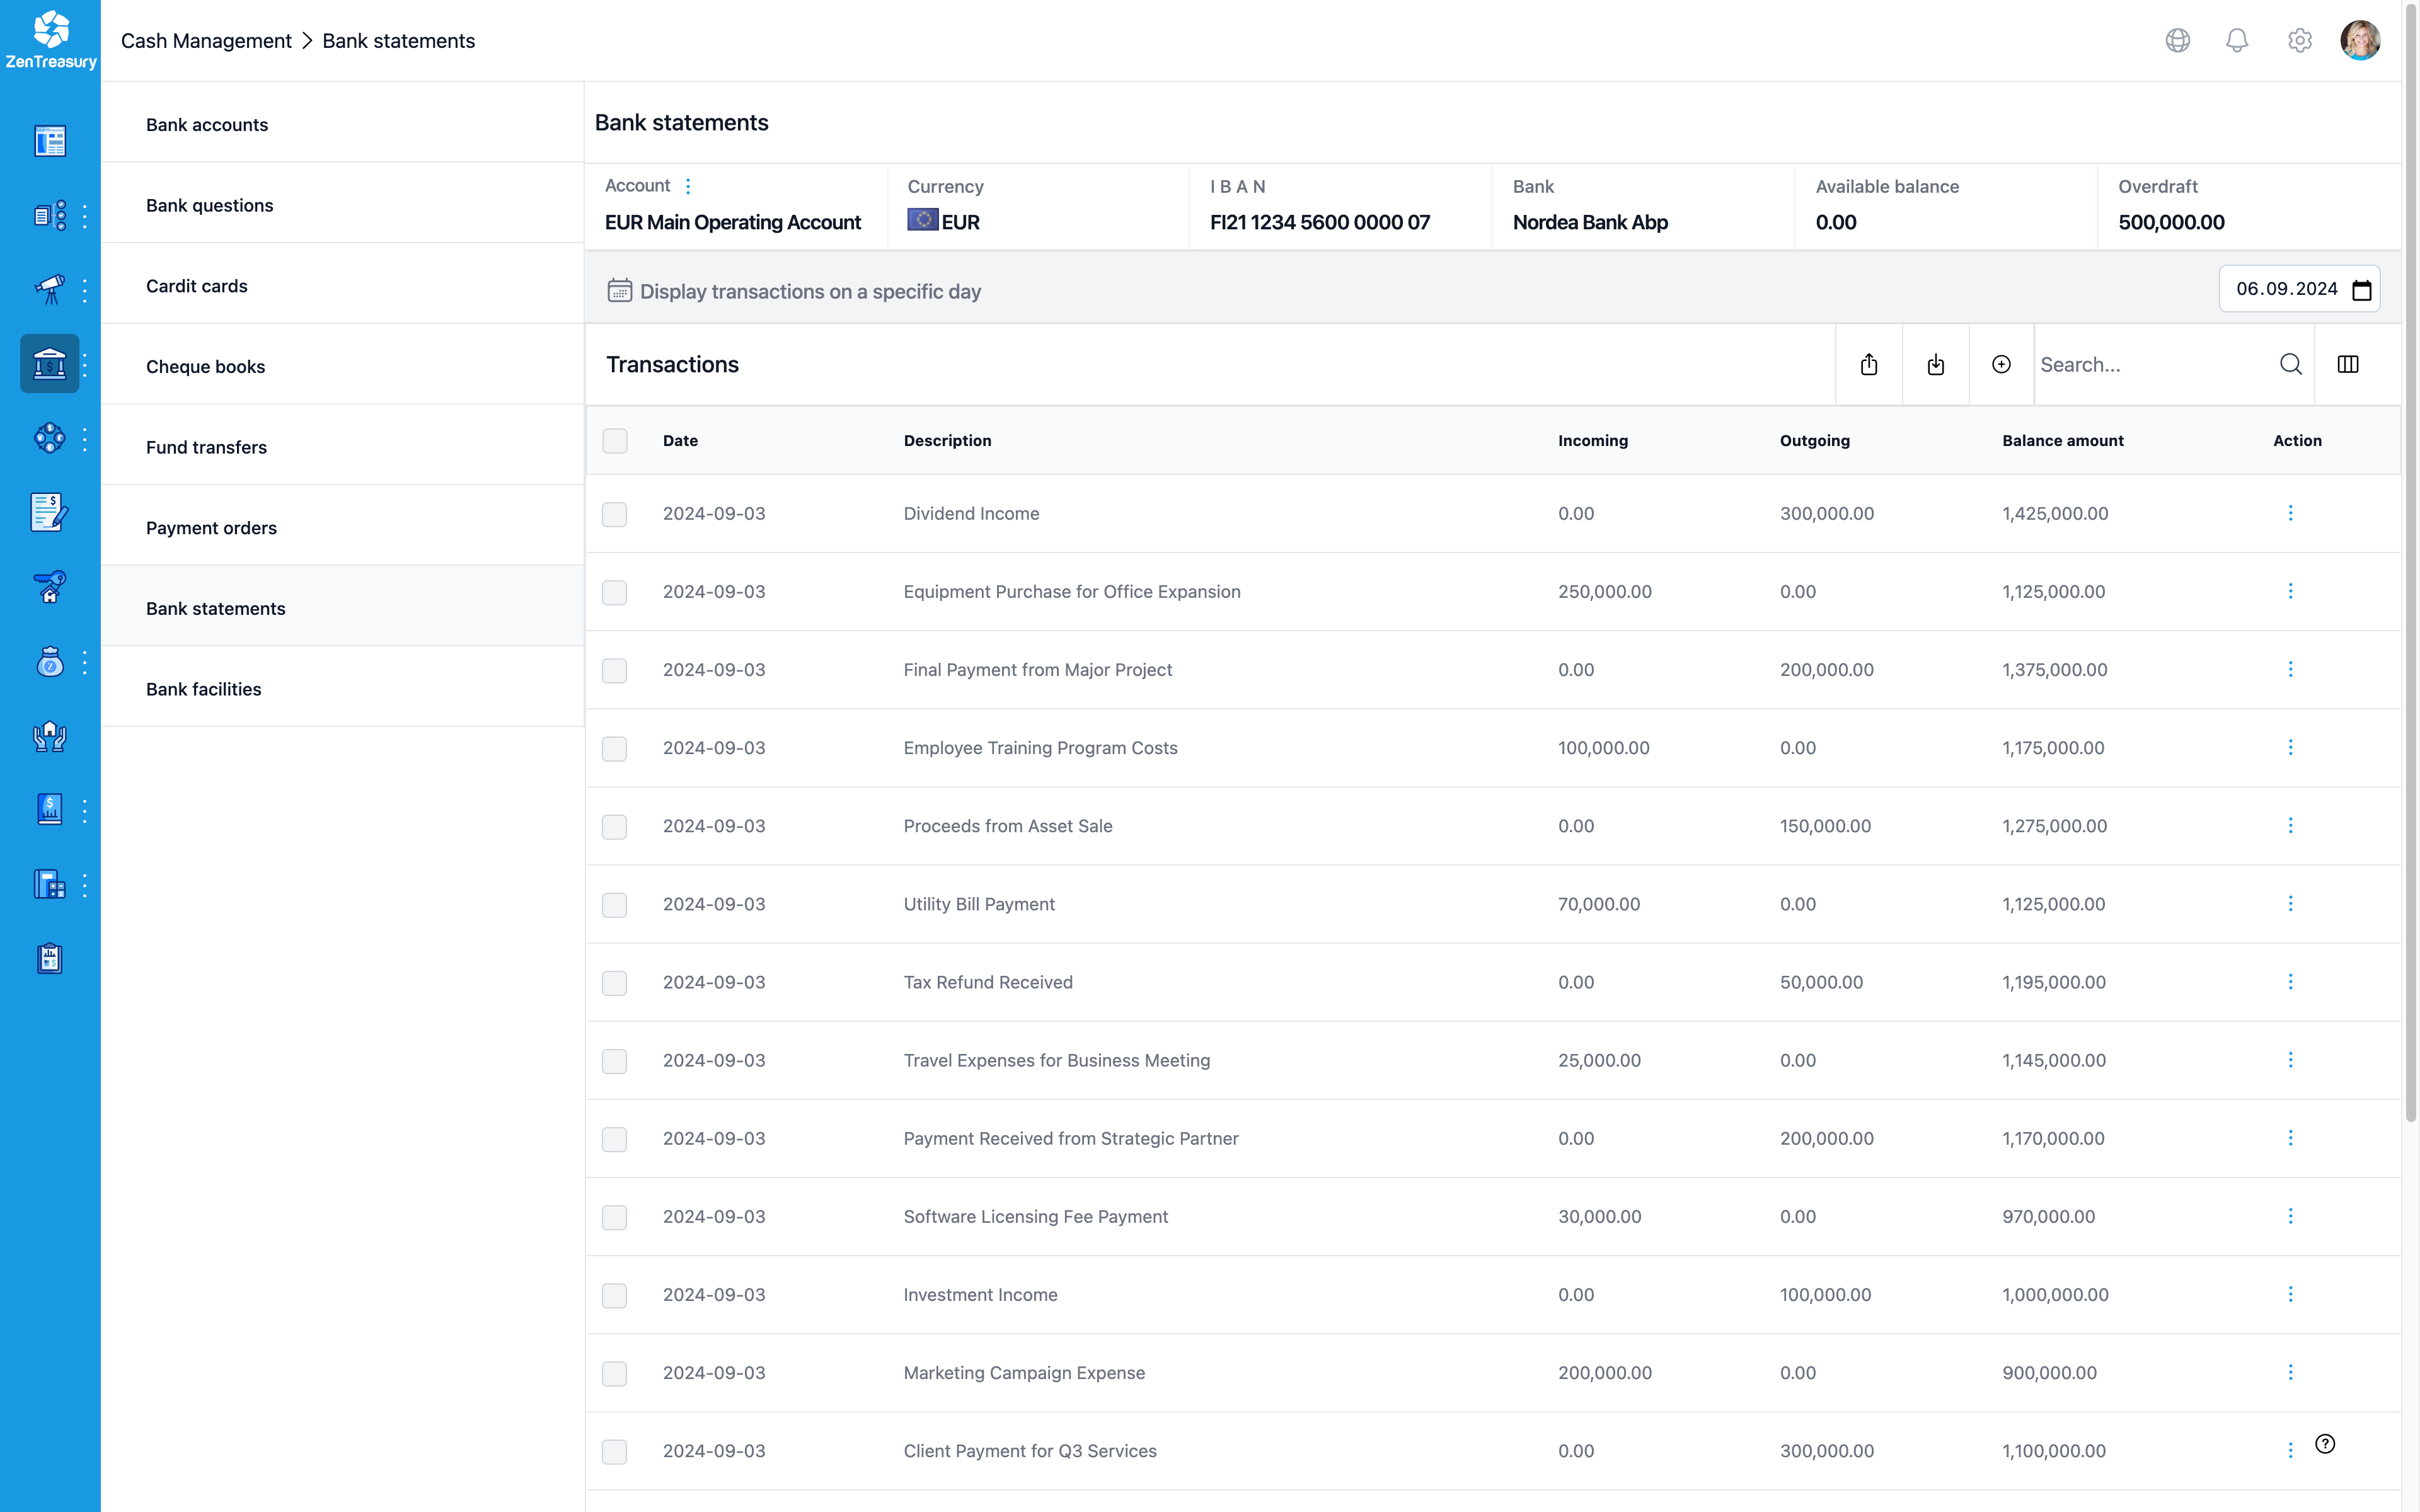
Task: Open the date picker calendar for 06.09.2024
Action: (2361, 290)
